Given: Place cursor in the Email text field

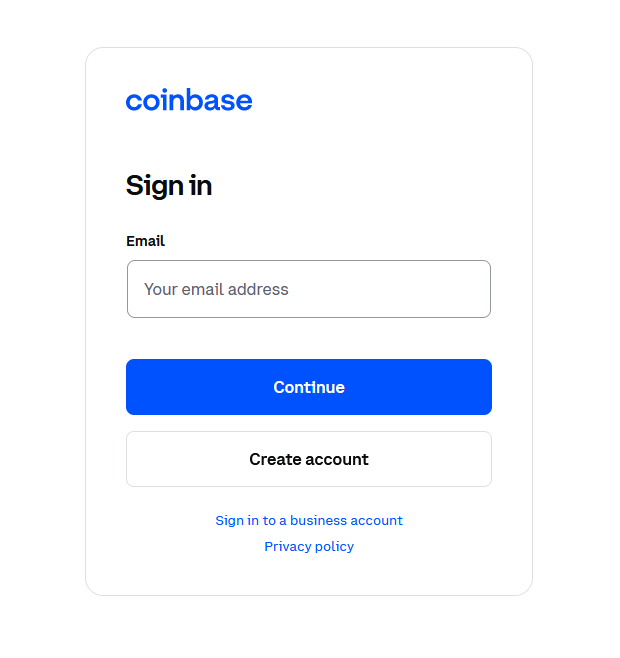Looking at the screenshot, I should pos(309,289).
